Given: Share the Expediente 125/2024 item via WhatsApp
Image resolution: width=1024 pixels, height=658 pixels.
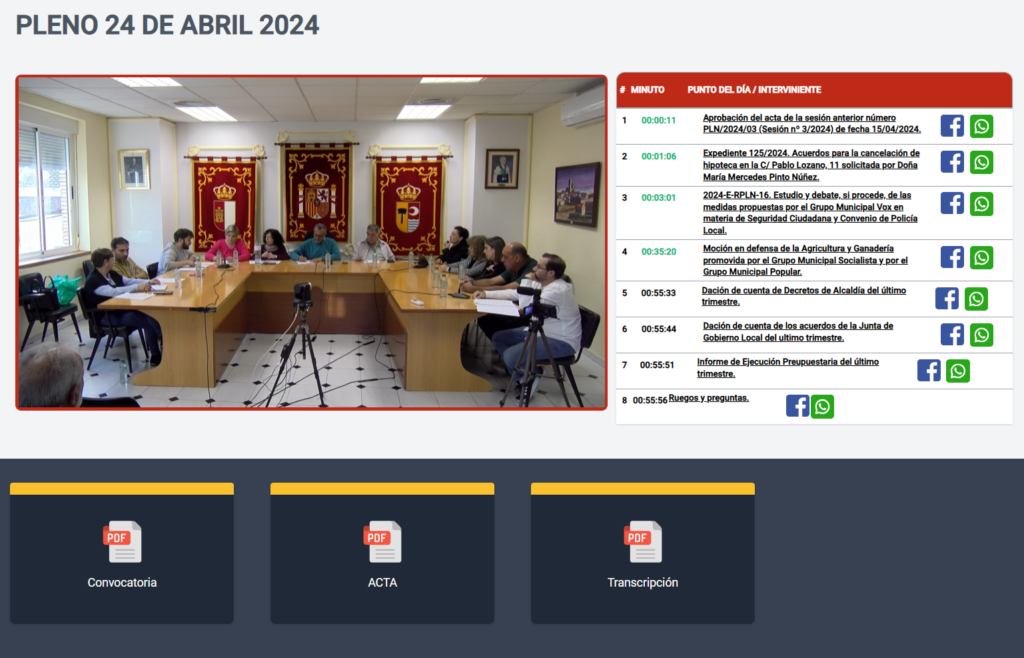Looking at the screenshot, I should click(981, 162).
